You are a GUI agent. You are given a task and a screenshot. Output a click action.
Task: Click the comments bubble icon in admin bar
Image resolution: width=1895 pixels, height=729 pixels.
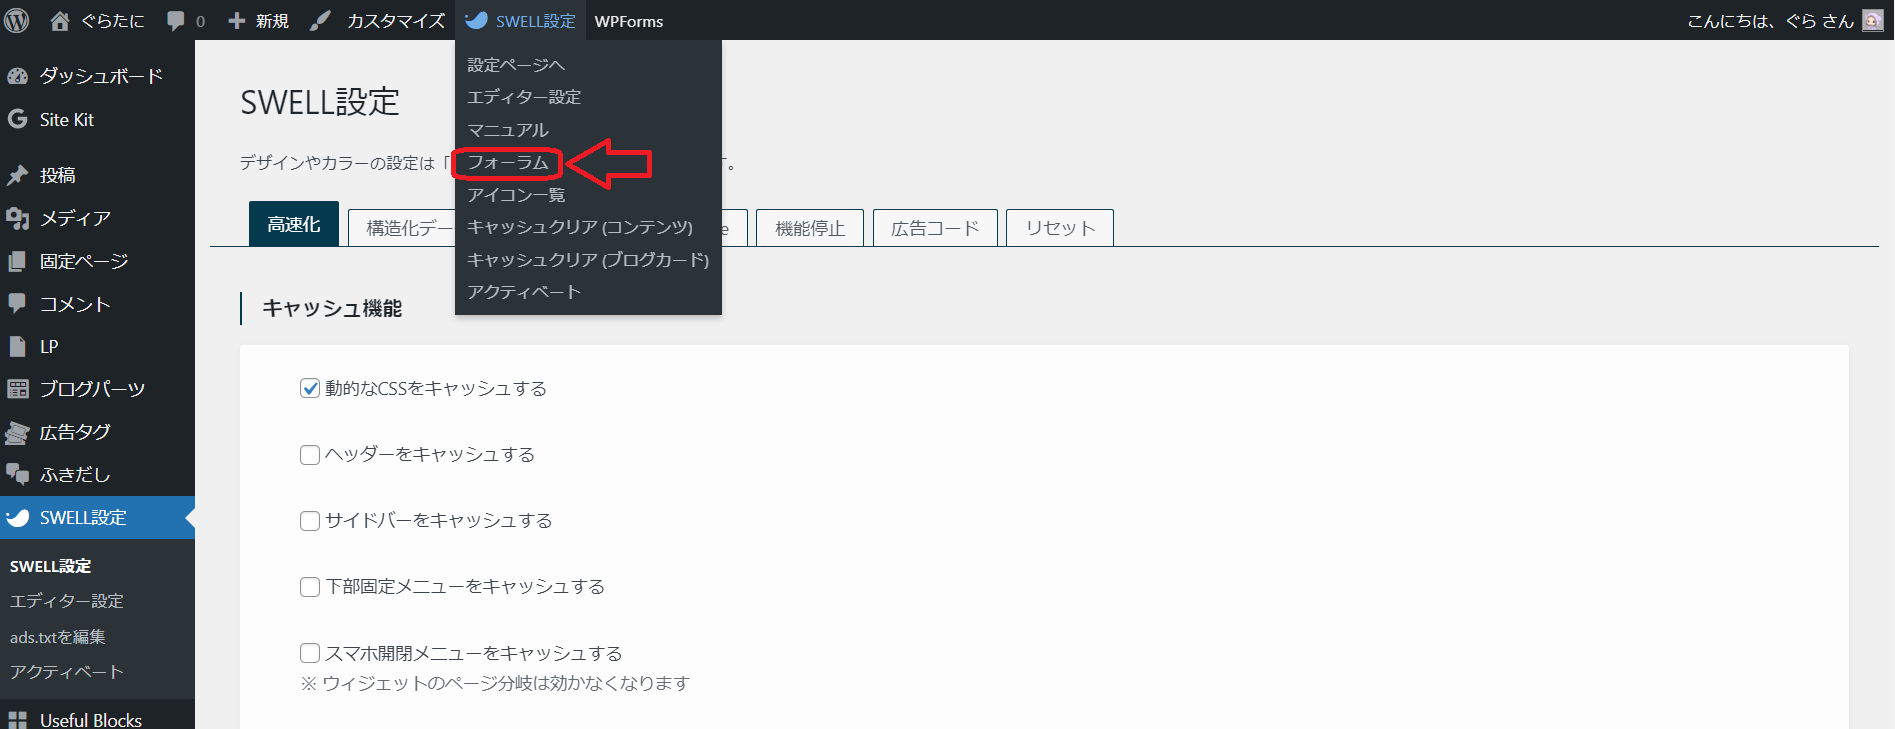pos(176,21)
